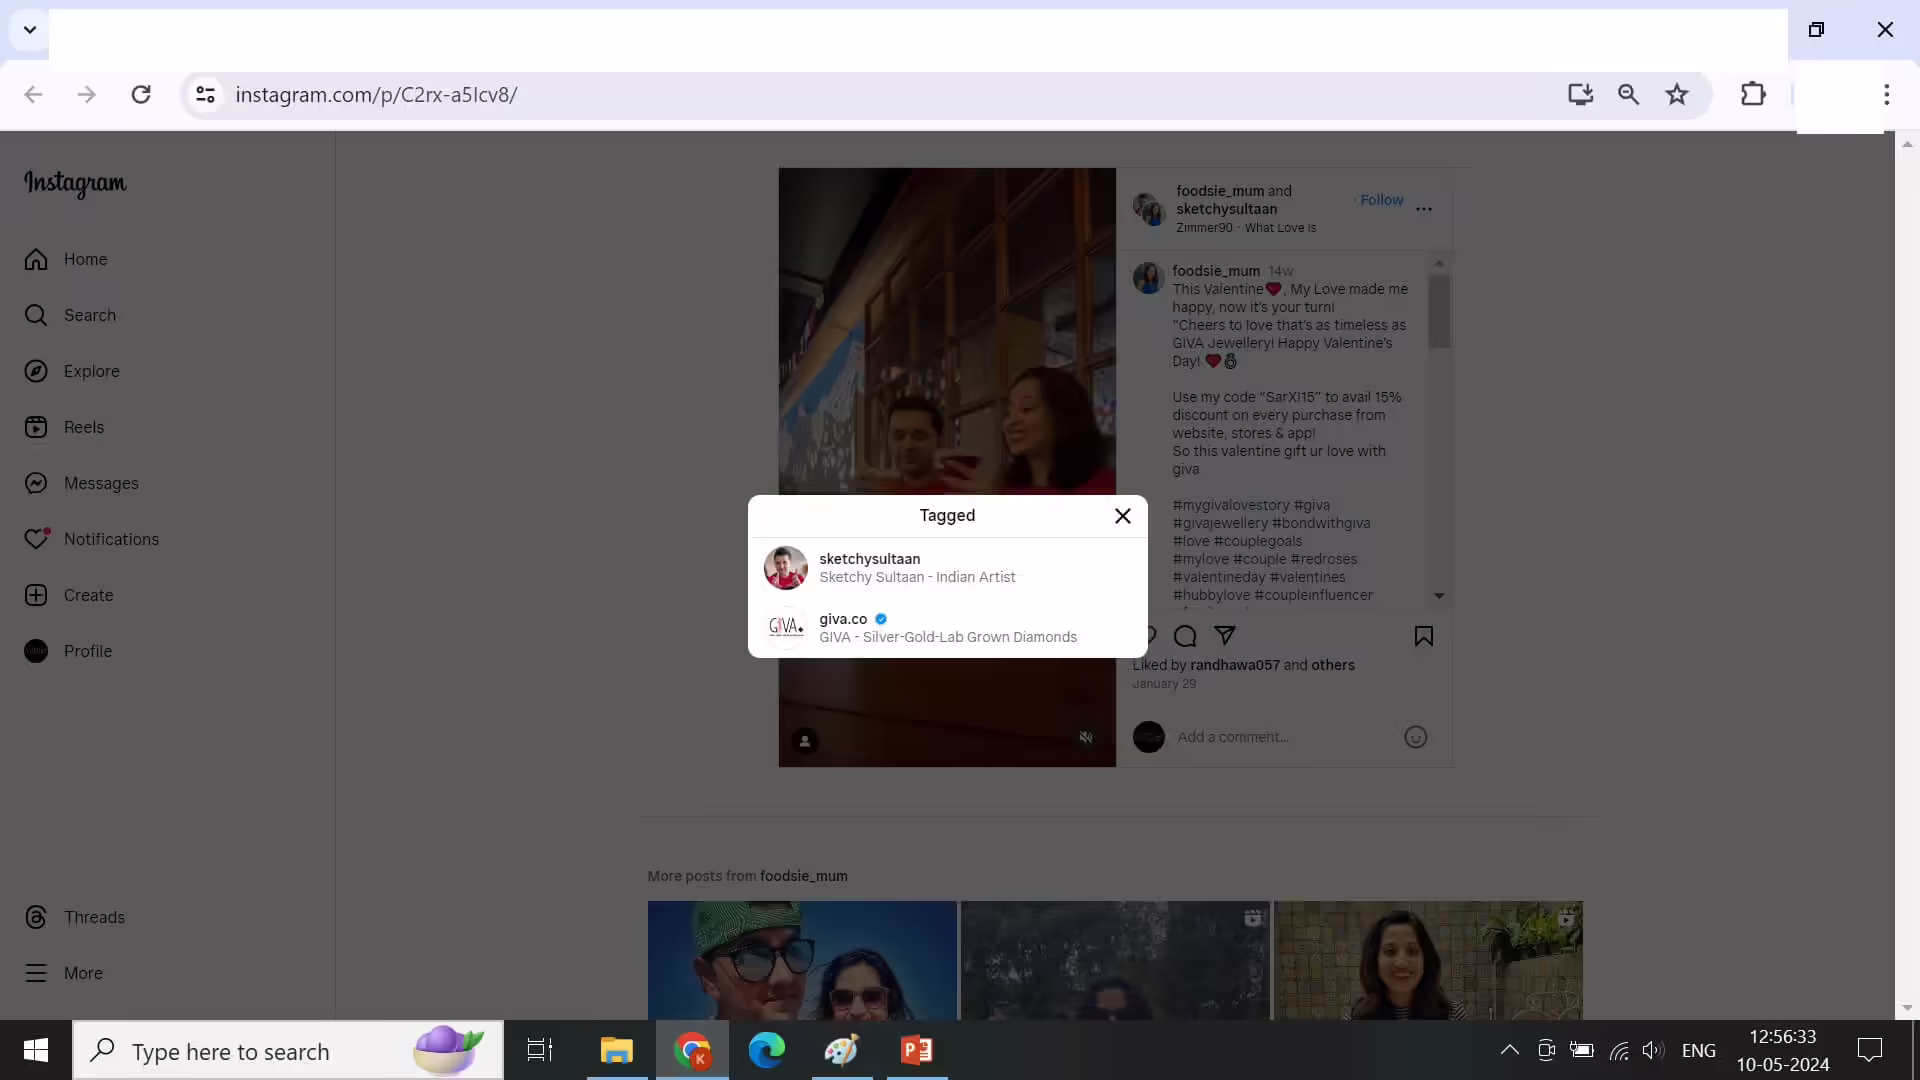The width and height of the screenshot is (1920, 1080).
Task: Click GIVA logo avatar in Tagged list
Action: click(785, 628)
